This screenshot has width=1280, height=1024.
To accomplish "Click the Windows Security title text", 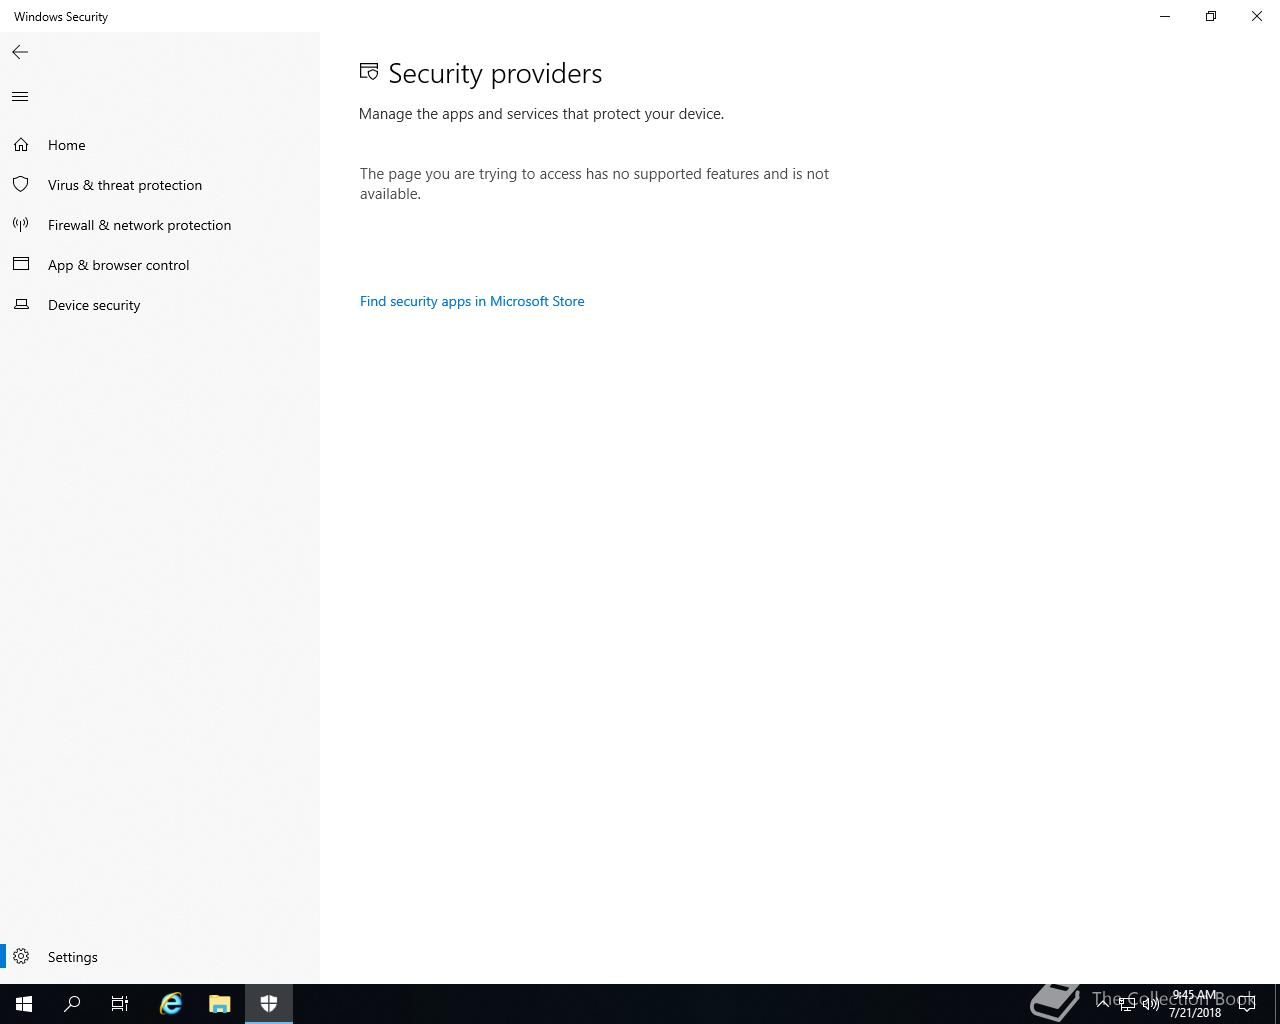I will point(61,17).
